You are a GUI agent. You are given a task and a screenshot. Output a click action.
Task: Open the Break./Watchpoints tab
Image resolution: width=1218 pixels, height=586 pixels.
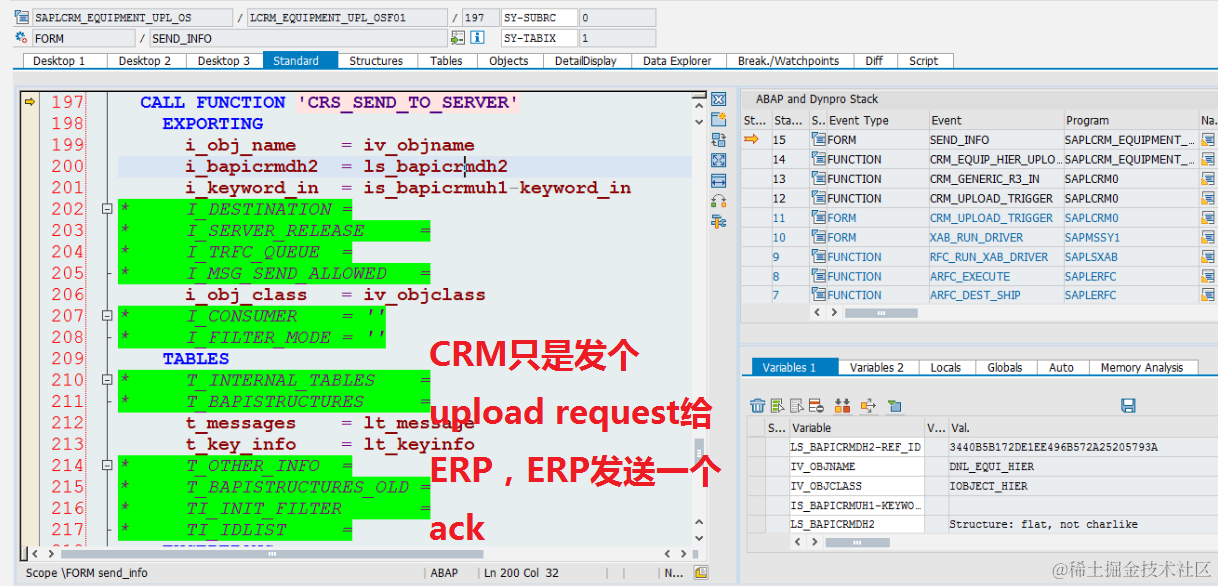pos(788,61)
